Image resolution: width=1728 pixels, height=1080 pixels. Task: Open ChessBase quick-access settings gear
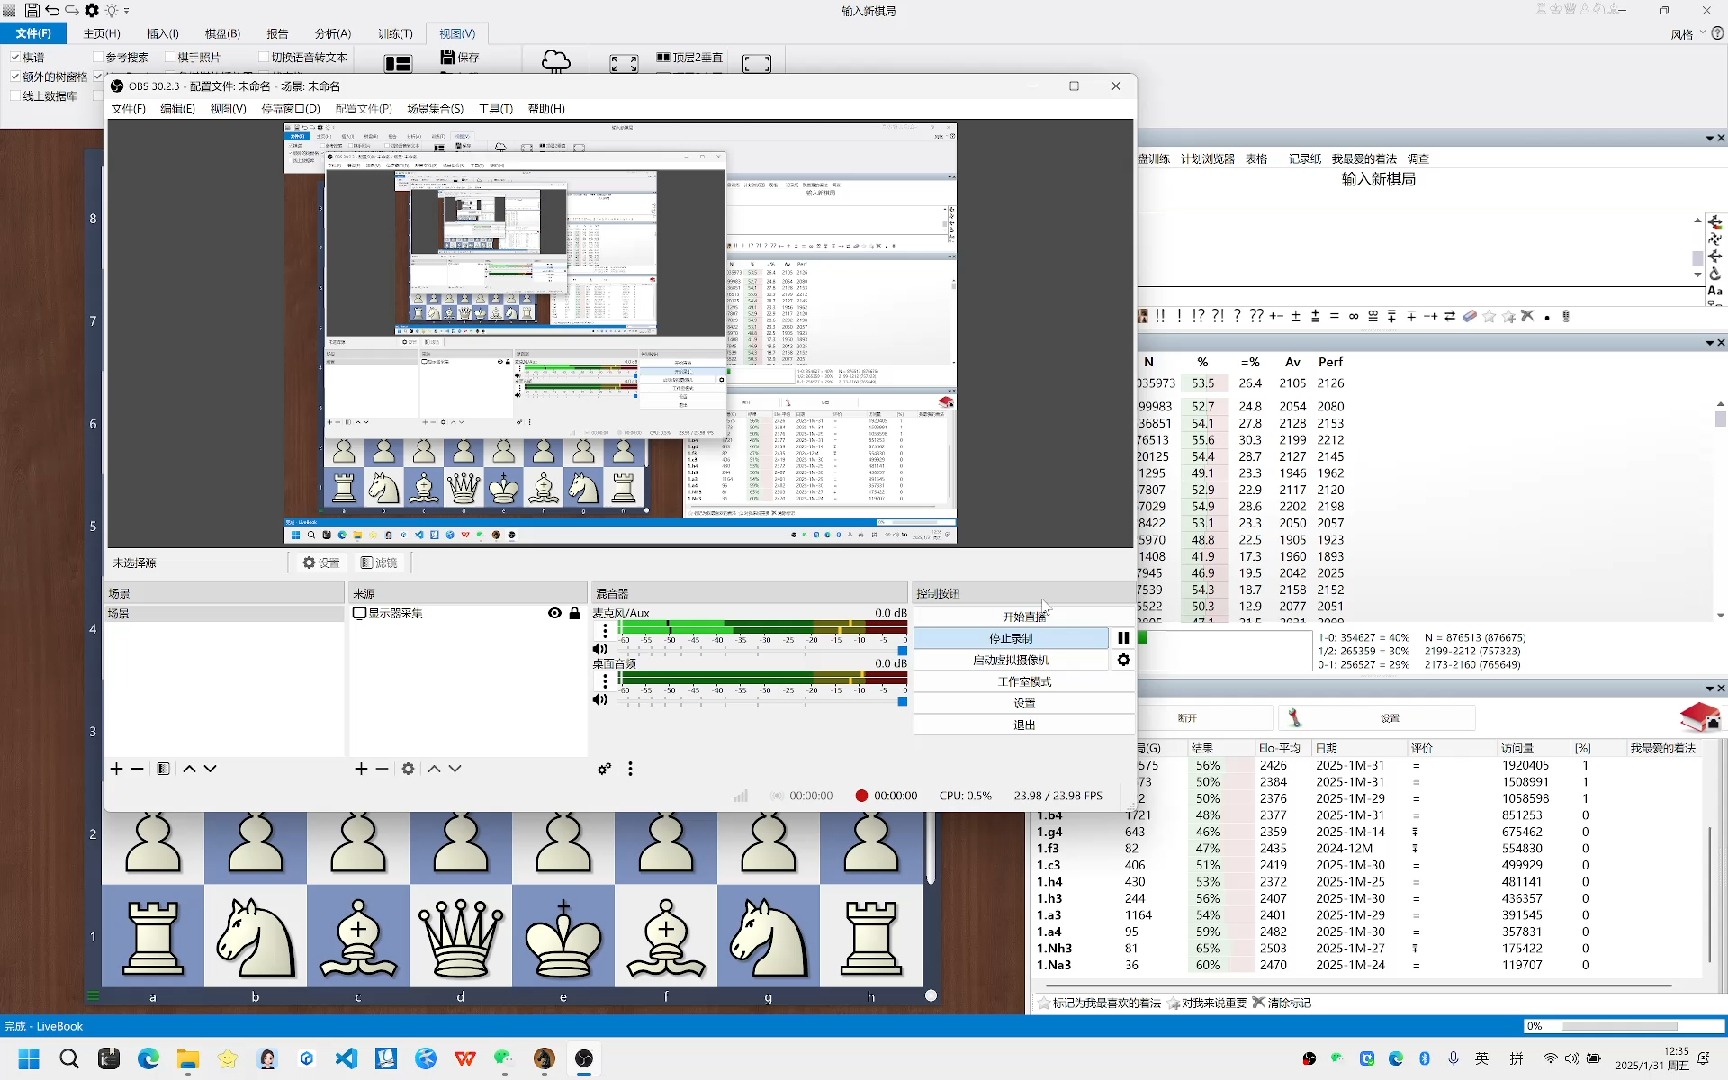(x=92, y=10)
